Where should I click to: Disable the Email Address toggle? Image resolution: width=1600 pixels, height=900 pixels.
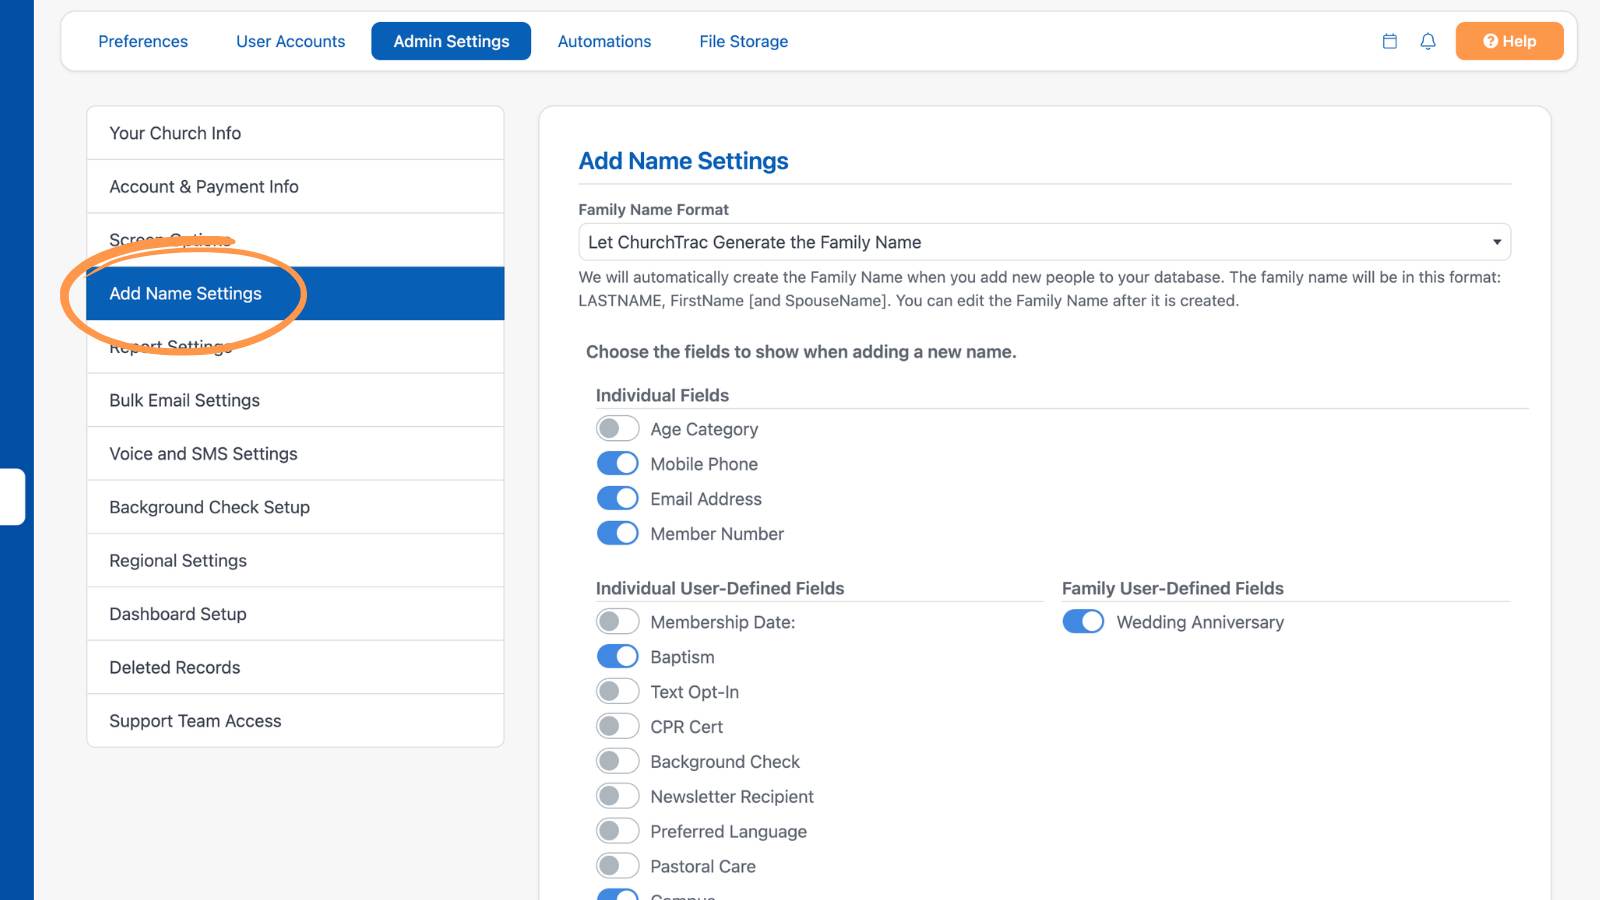click(x=617, y=499)
